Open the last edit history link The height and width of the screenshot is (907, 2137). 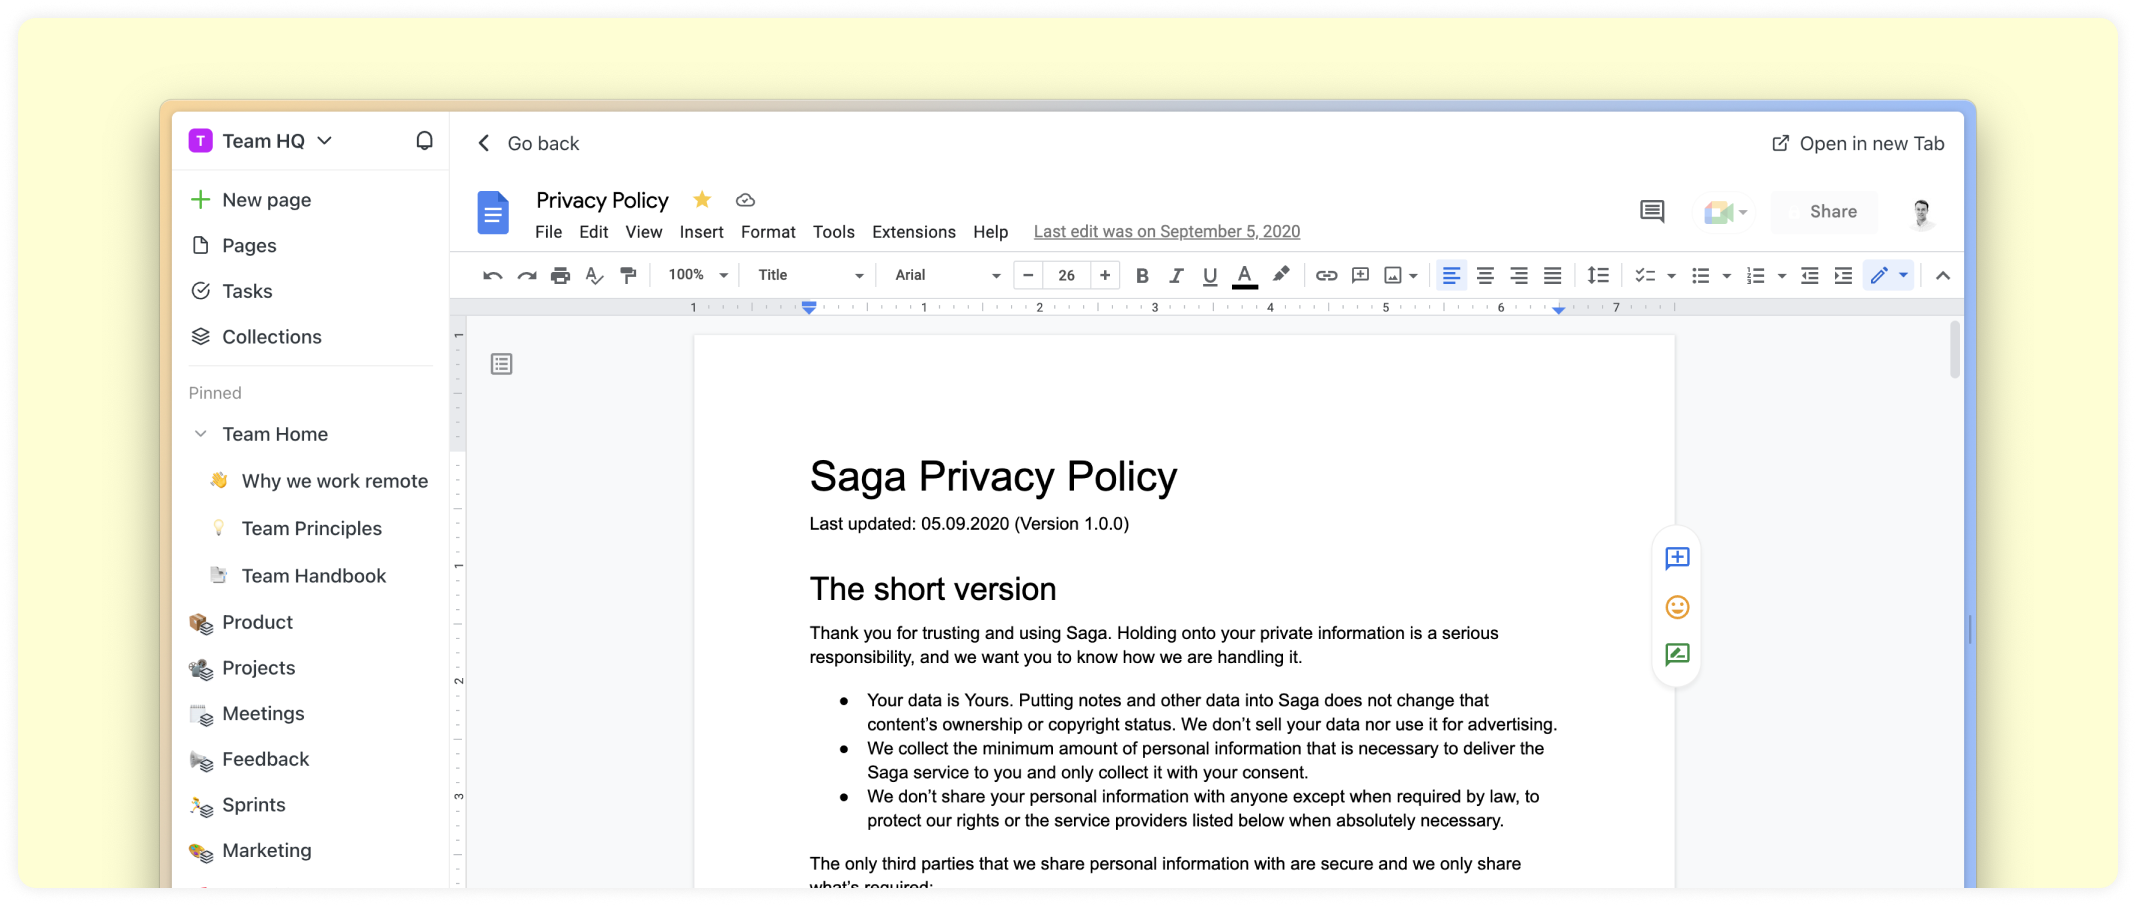pos(1166,232)
